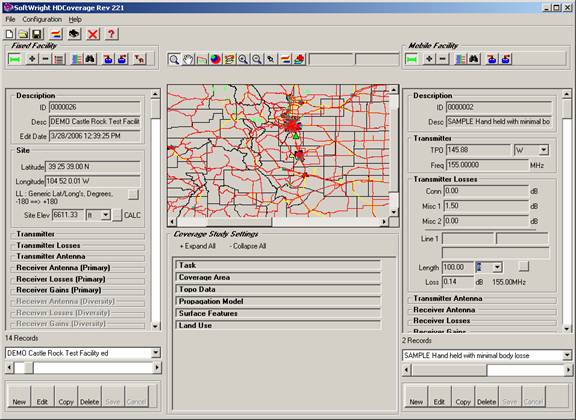Click the Misc 1 loss field
Screen dimensions: 576x420
486,206
